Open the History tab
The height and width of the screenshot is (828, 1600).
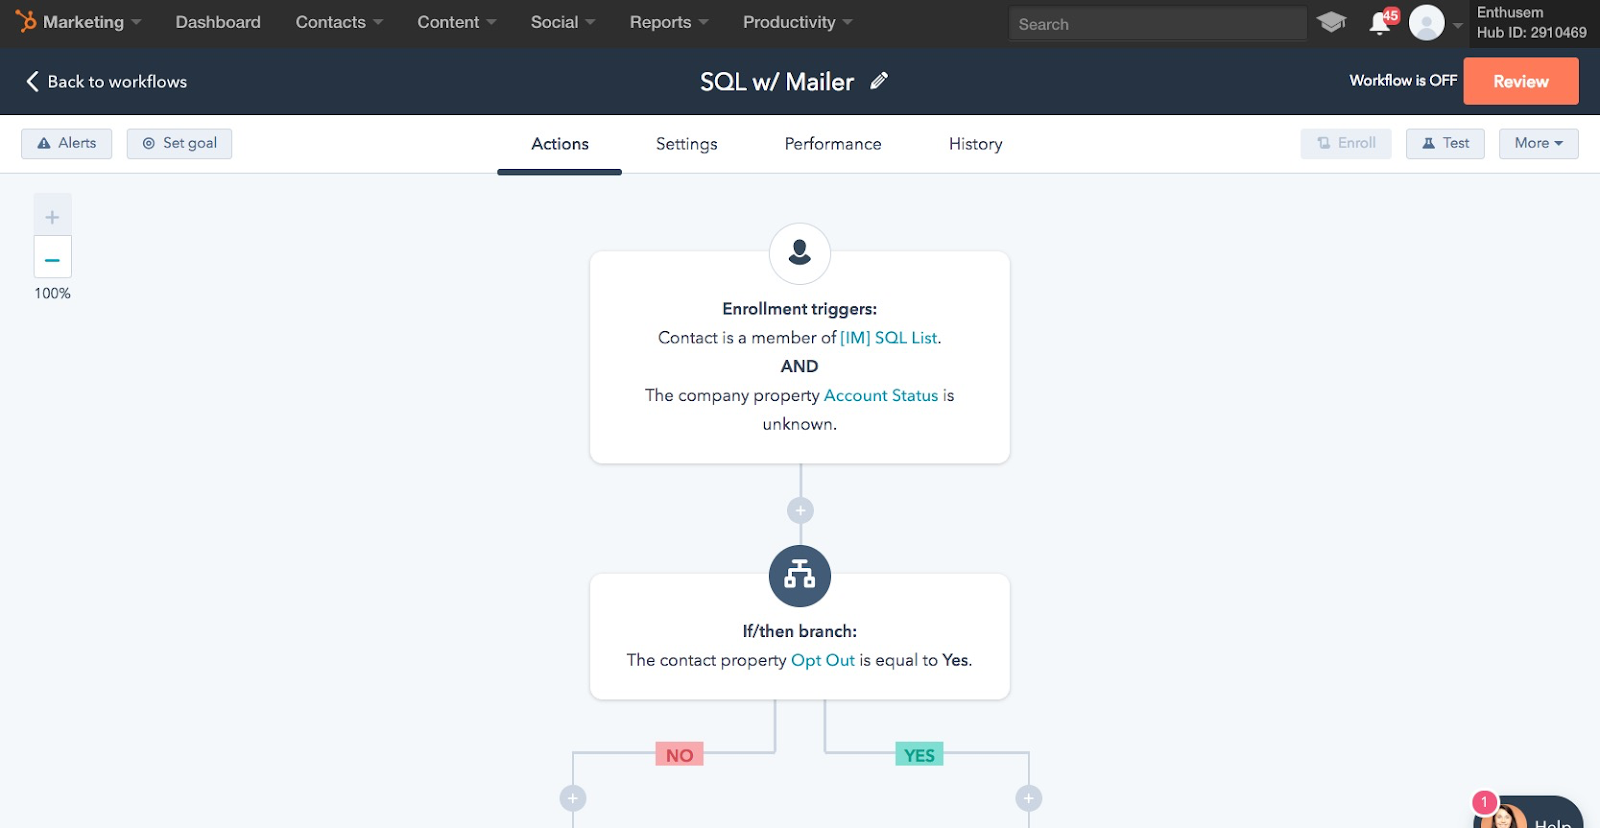(x=975, y=144)
